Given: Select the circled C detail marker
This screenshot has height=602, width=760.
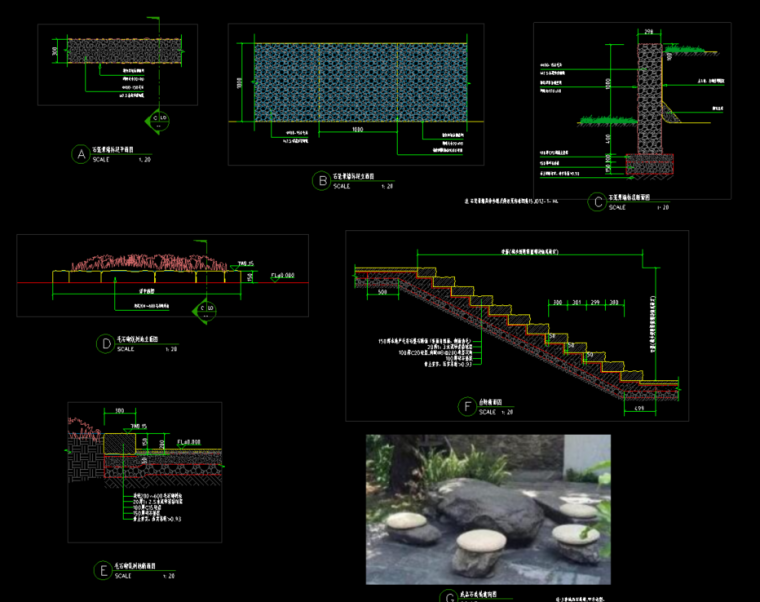Looking at the screenshot, I should click(x=598, y=202).
